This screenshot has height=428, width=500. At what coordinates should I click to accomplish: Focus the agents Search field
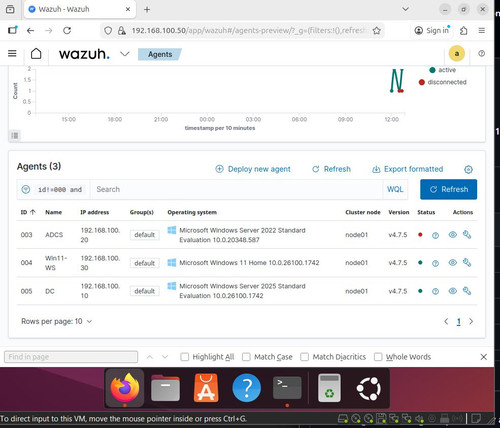click(x=237, y=189)
